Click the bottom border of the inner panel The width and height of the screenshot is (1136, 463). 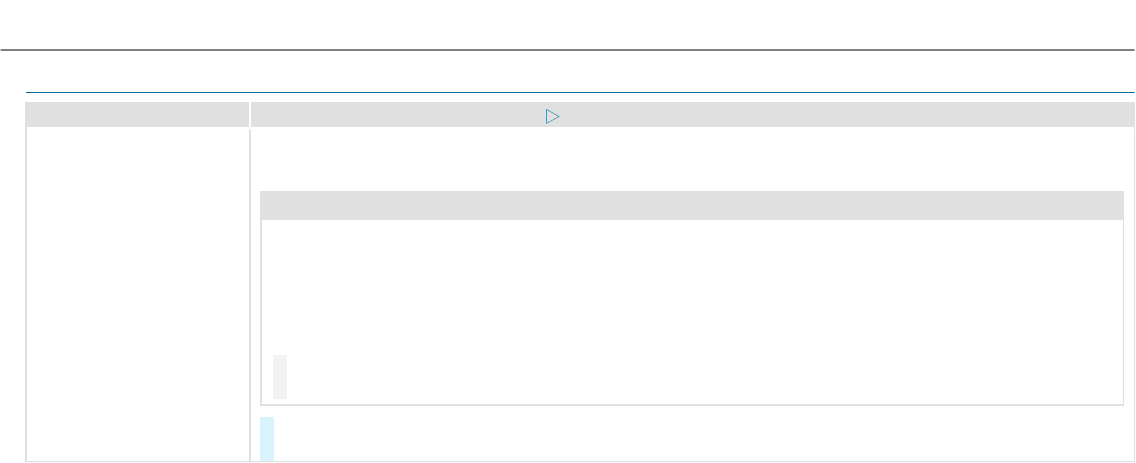[x=691, y=404]
